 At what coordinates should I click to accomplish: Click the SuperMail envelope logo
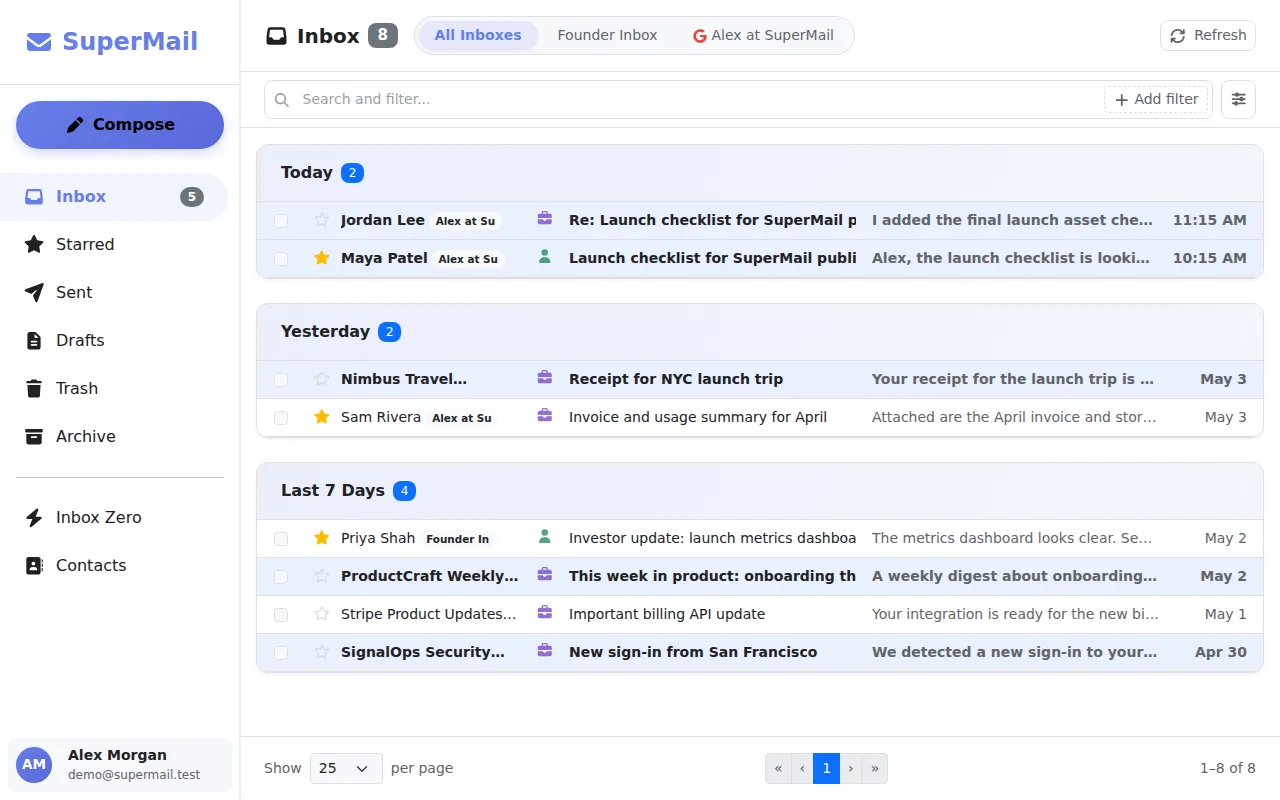pos(39,42)
